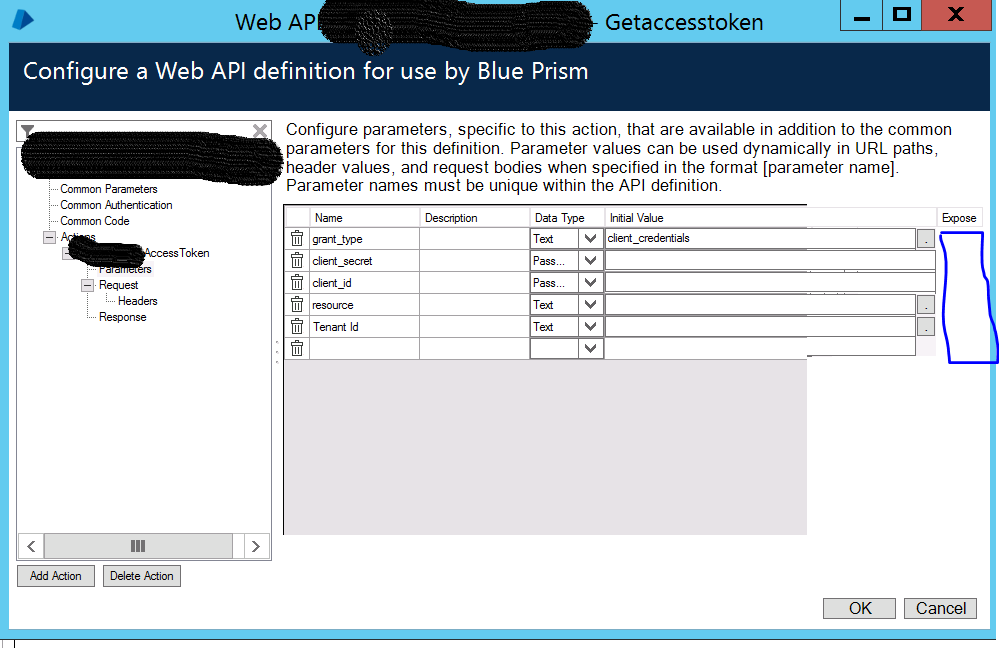This screenshot has height=648, width=999.
Task: Select the Response tree item
Action: tap(122, 317)
